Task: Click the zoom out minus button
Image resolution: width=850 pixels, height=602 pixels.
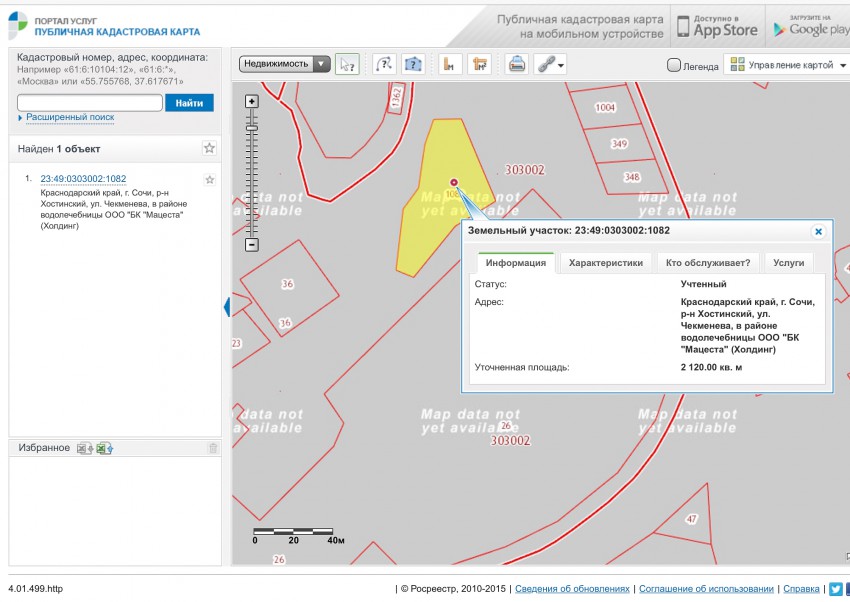Action: pyautogui.click(x=252, y=244)
